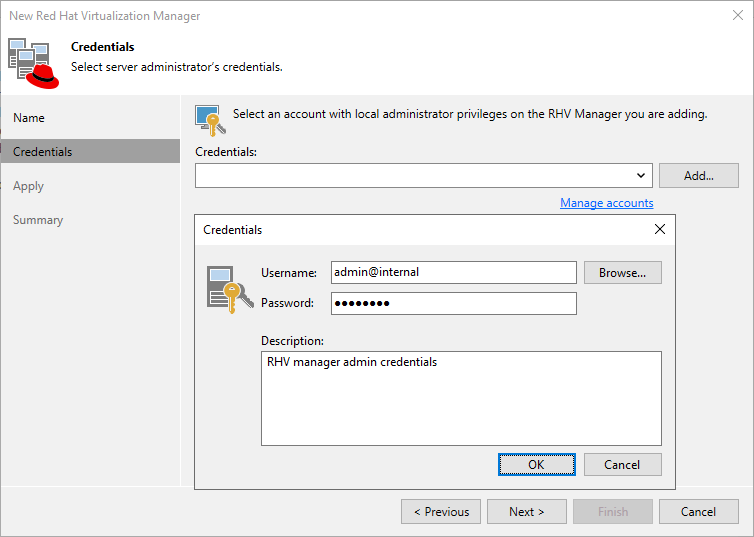Confirm credentials with OK
This screenshot has width=754, height=537.
pos(536,464)
